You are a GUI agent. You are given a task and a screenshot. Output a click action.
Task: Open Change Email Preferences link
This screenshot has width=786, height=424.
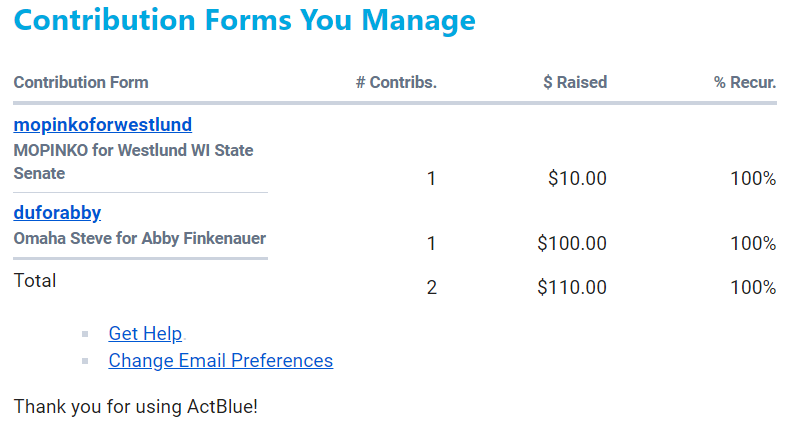[220, 361]
